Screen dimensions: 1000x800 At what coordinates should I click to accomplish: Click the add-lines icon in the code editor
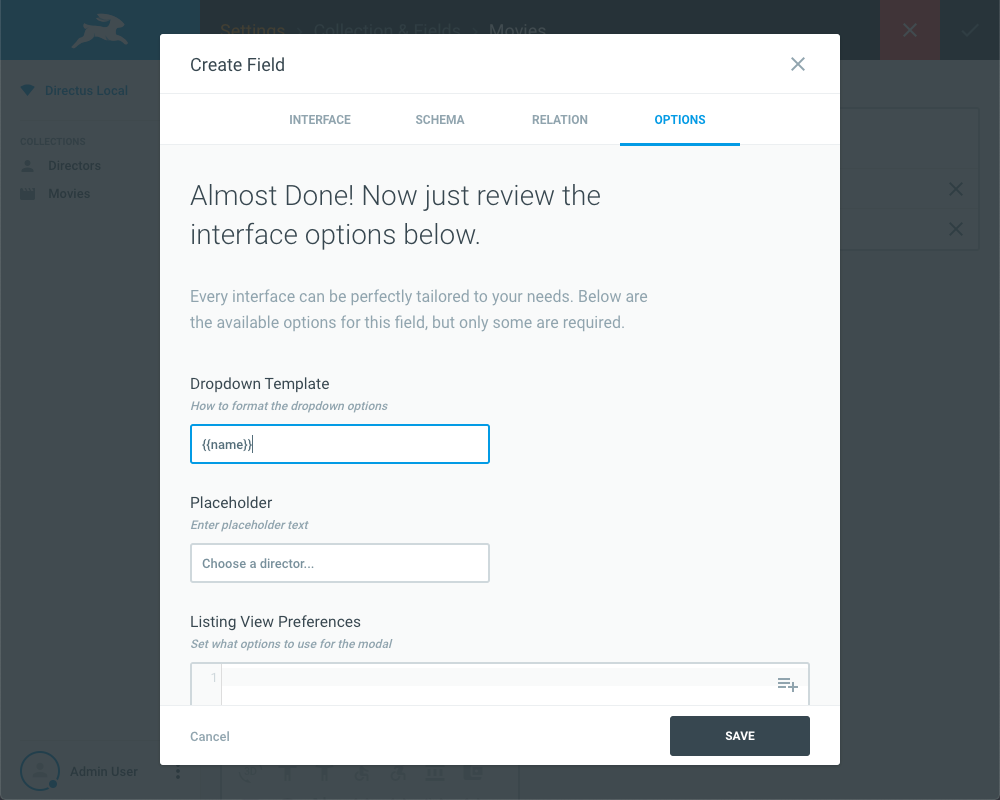pos(788,685)
